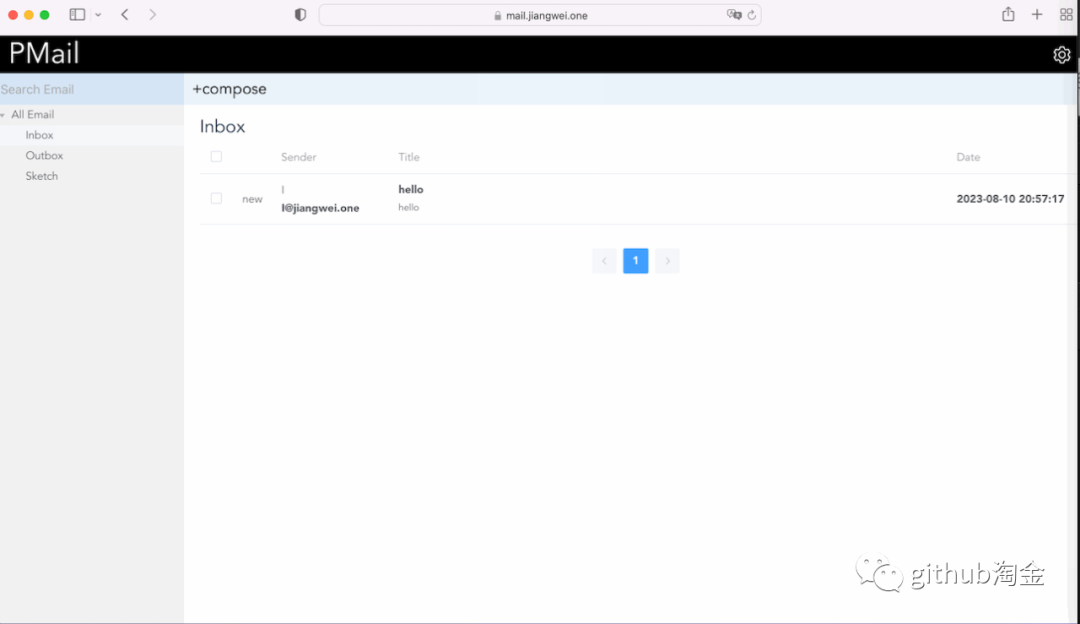
Task: Show Safari tab overview grid icon
Action: [x=1066, y=15]
